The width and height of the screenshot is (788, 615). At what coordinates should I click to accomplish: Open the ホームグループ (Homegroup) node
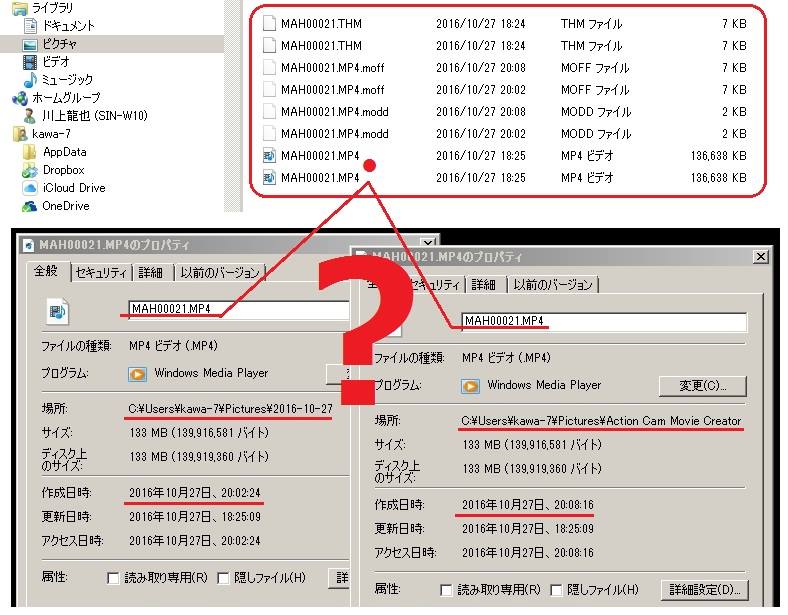pyautogui.click(x=65, y=98)
